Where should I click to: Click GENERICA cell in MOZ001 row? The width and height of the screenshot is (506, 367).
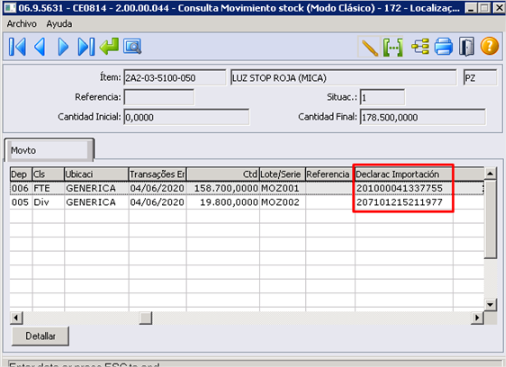click(96, 188)
